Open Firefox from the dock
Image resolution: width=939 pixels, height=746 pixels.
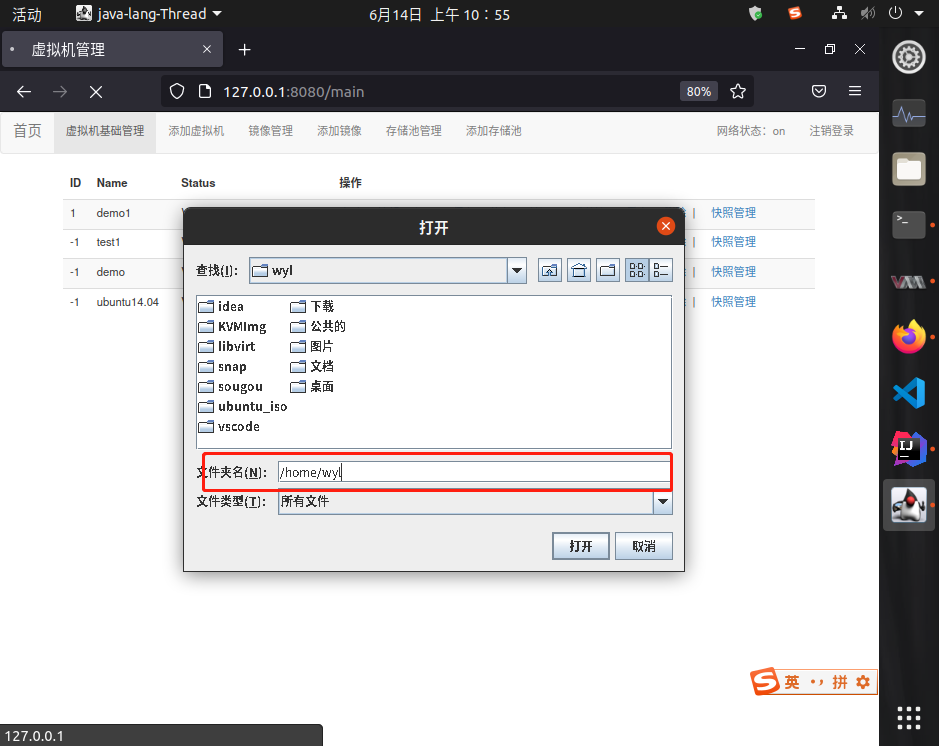[x=908, y=337]
